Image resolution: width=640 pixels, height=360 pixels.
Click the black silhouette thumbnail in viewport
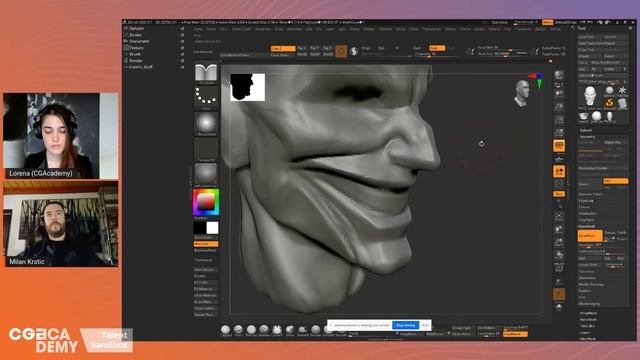(247, 87)
